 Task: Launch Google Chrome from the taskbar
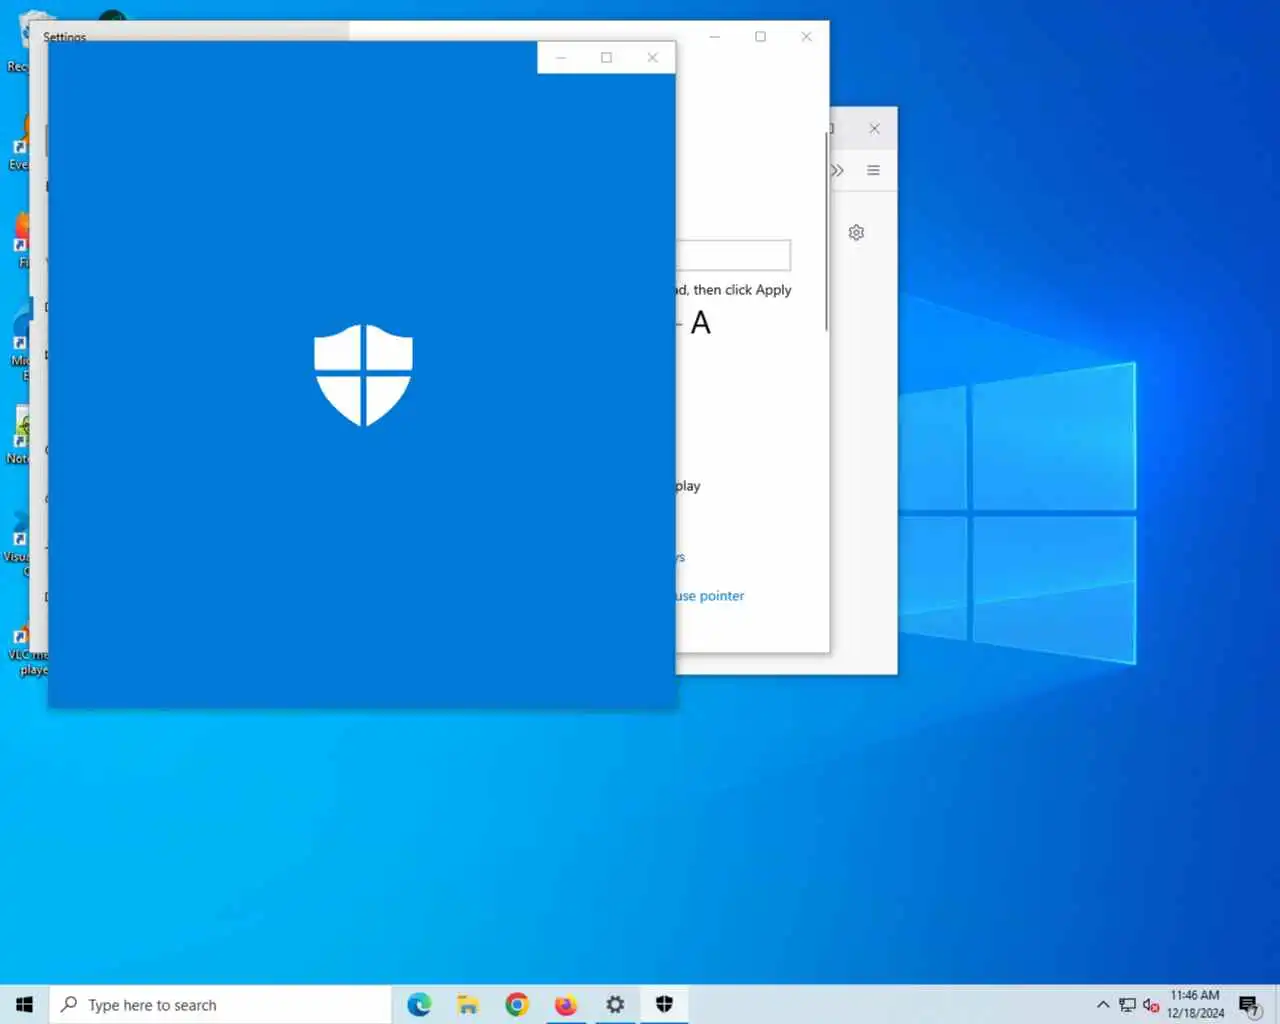[x=517, y=1004]
